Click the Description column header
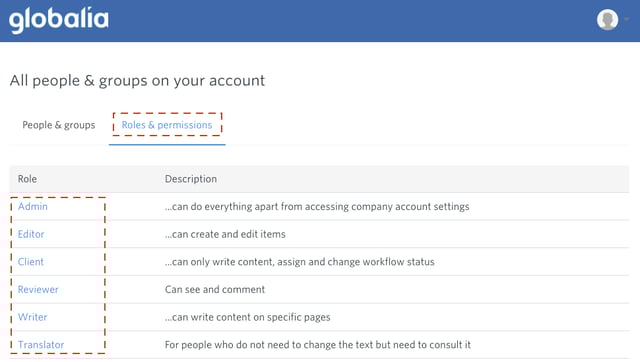This screenshot has height=362, width=640. (x=191, y=179)
